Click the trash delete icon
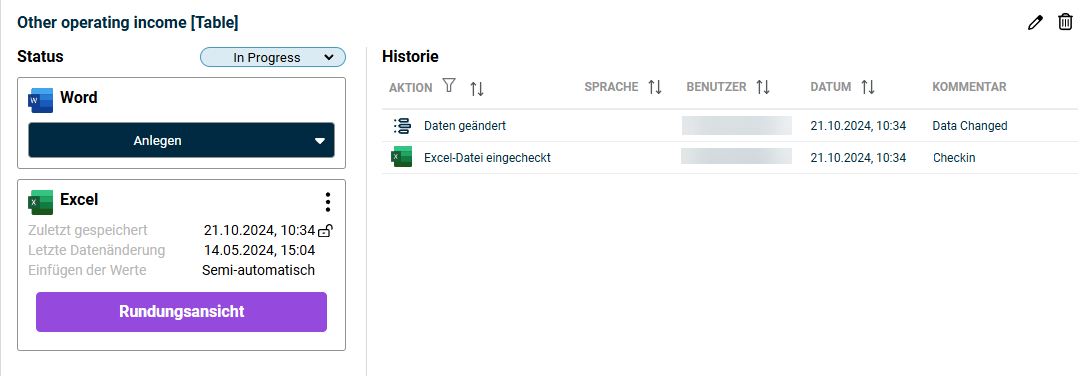Image resolution: width=1089 pixels, height=376 pixels. pos(1065,22)
